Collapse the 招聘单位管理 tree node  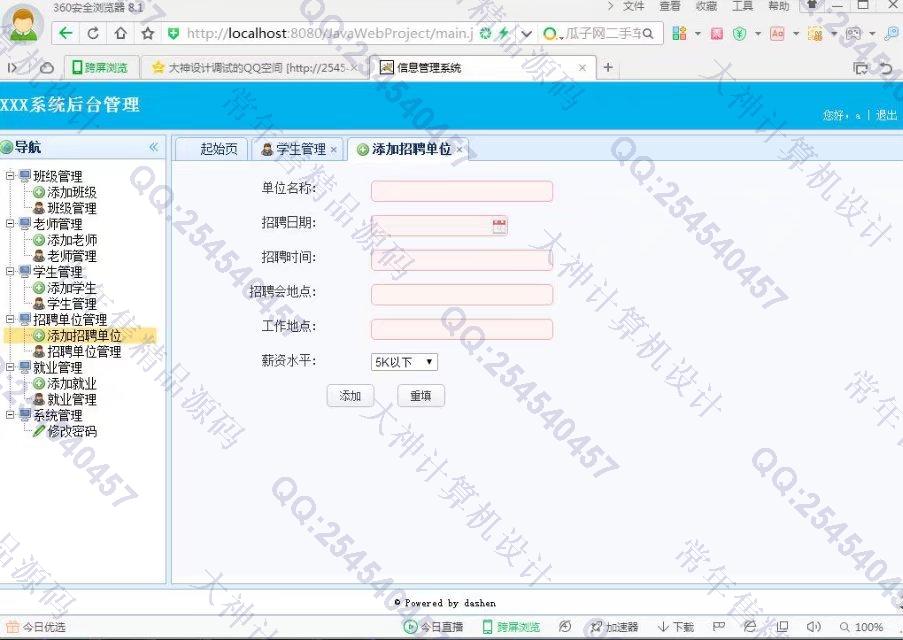click(x=10, y=319)
